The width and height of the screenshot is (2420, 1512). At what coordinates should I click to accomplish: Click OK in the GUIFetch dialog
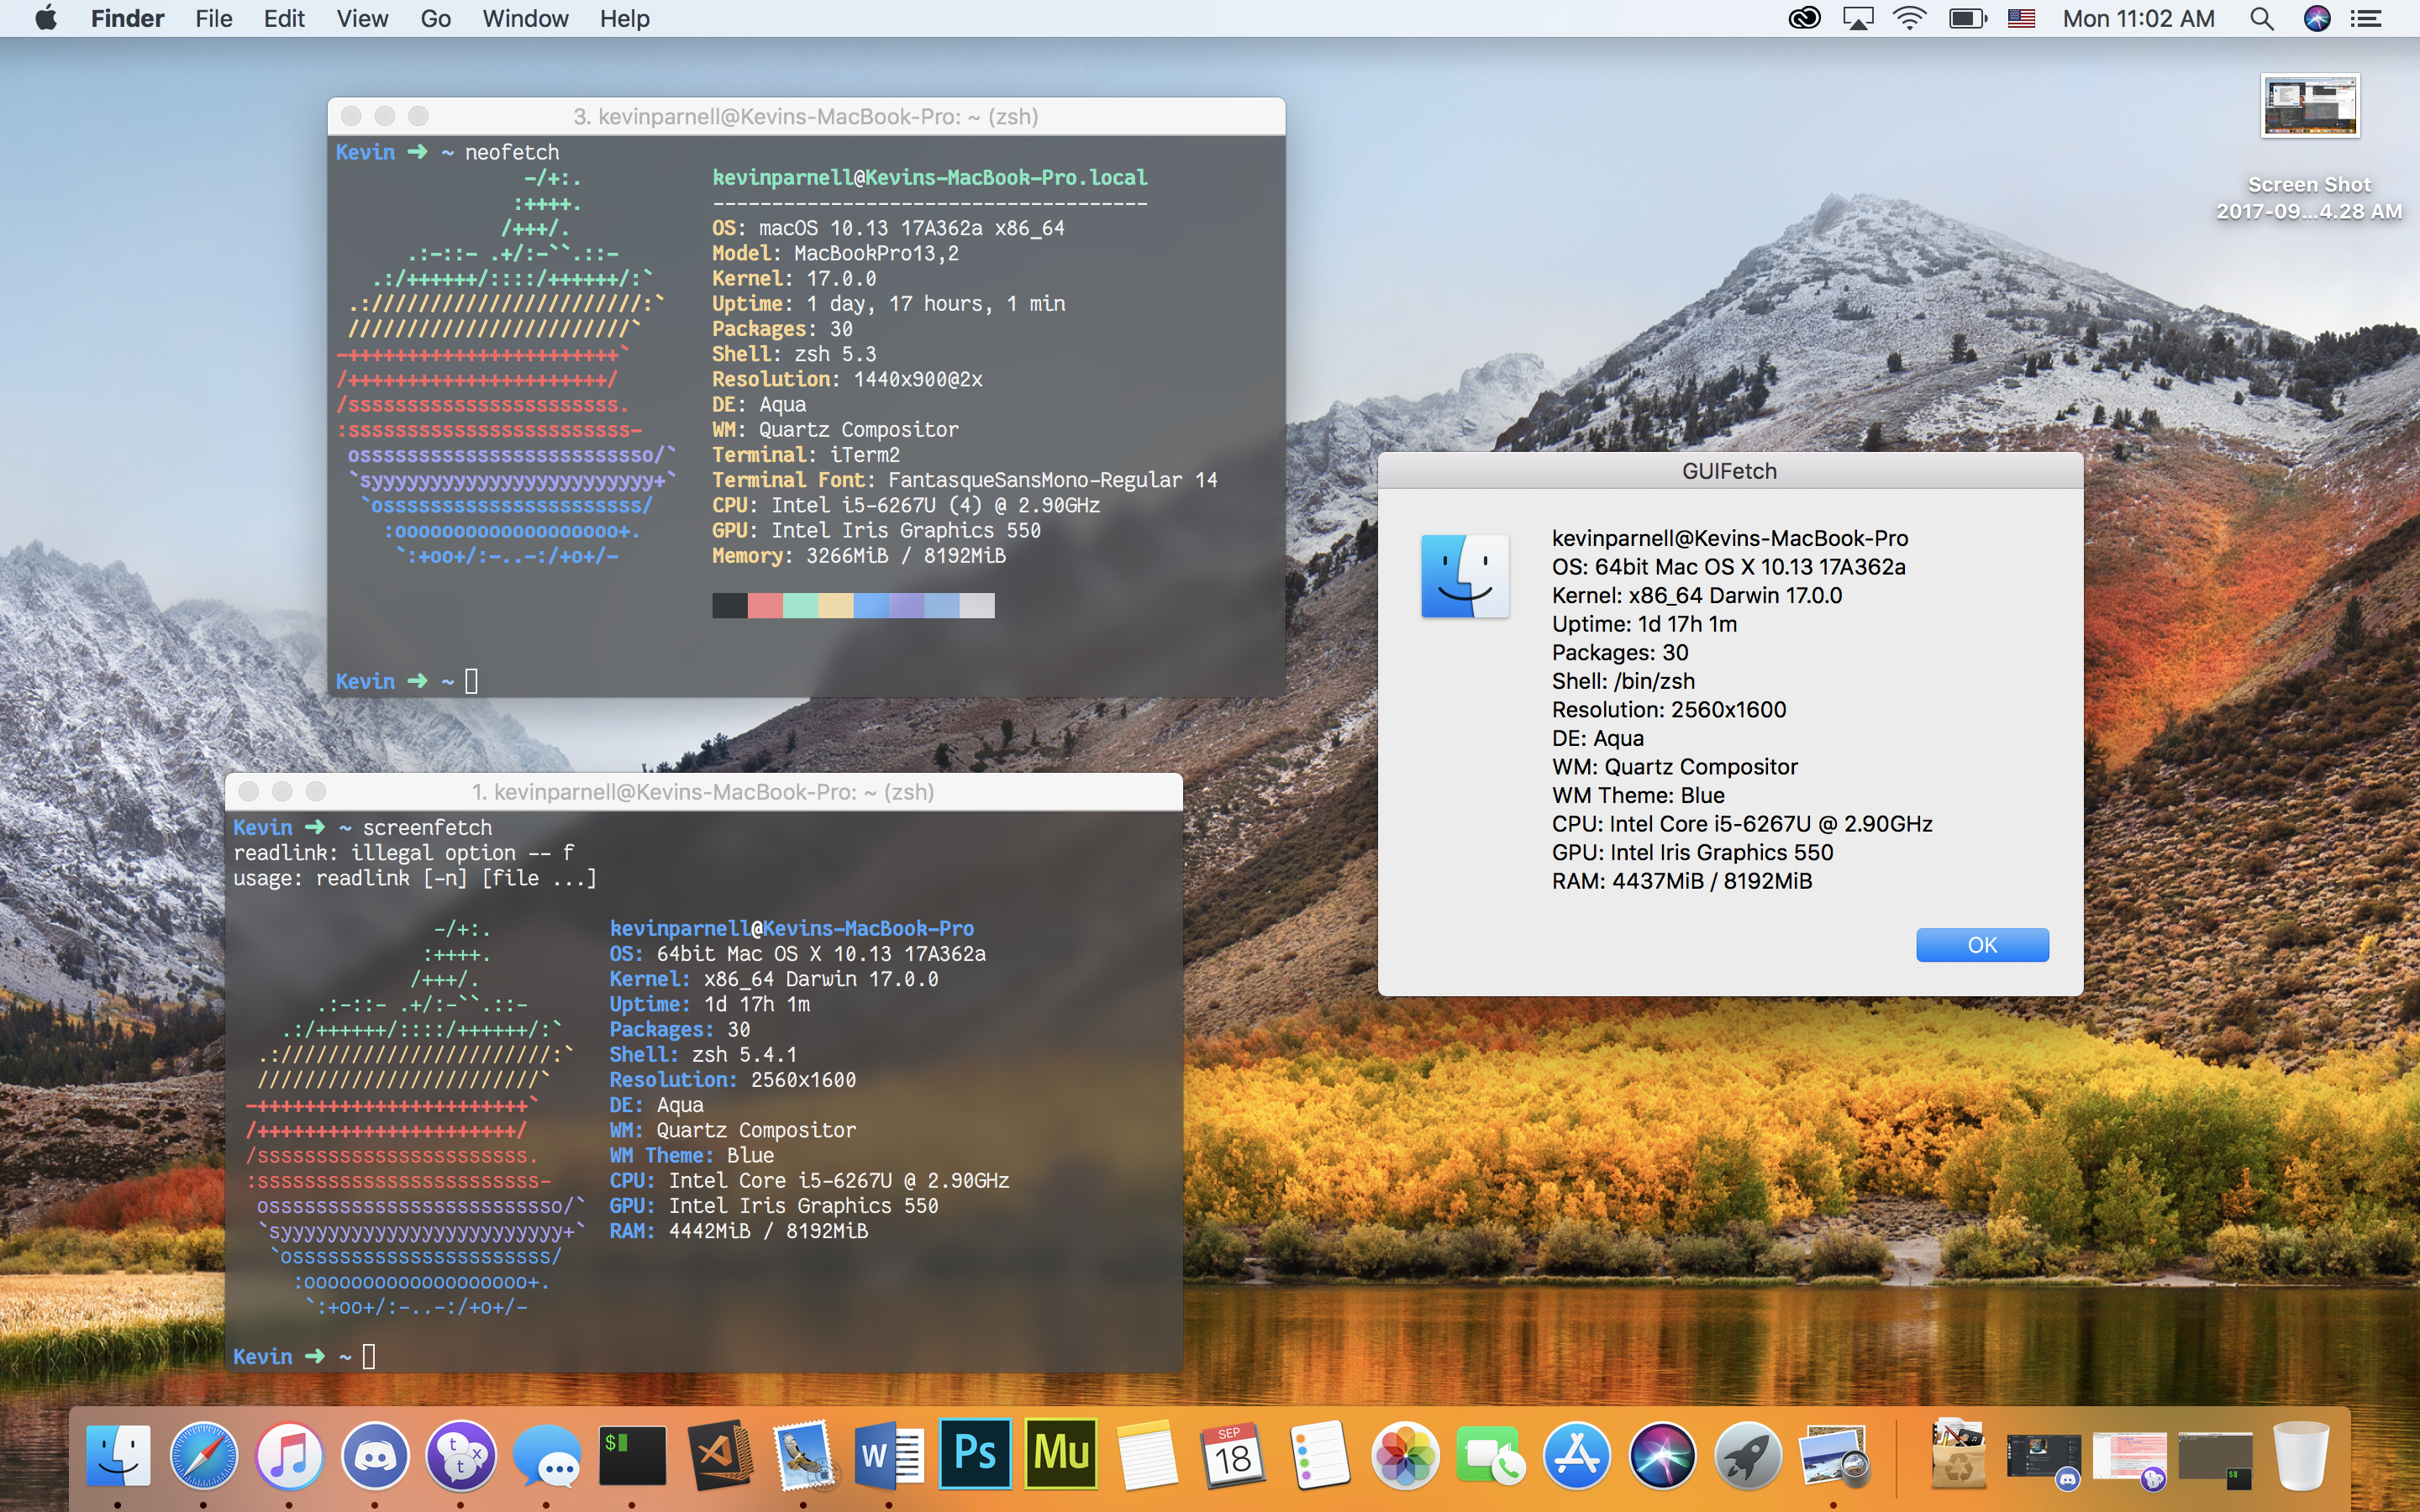click(x=1982, y=945)
